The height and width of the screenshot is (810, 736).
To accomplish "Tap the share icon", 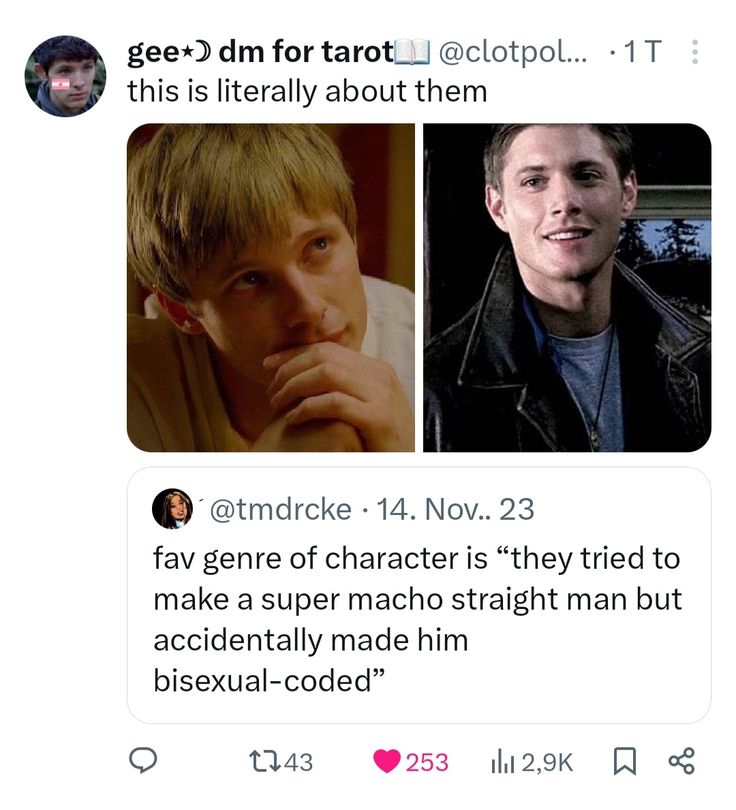I will (x=681, y=762).
